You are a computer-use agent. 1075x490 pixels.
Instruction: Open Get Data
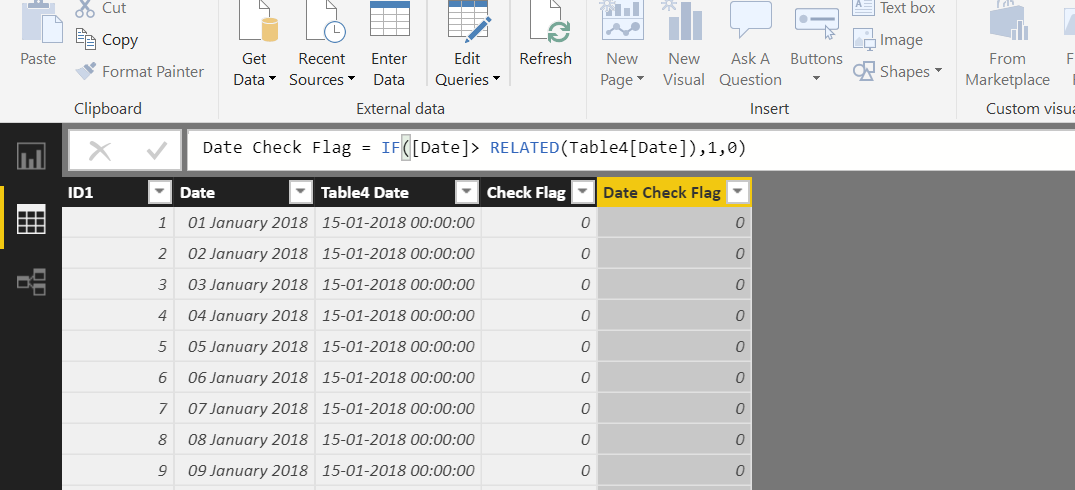coord(254,45)
